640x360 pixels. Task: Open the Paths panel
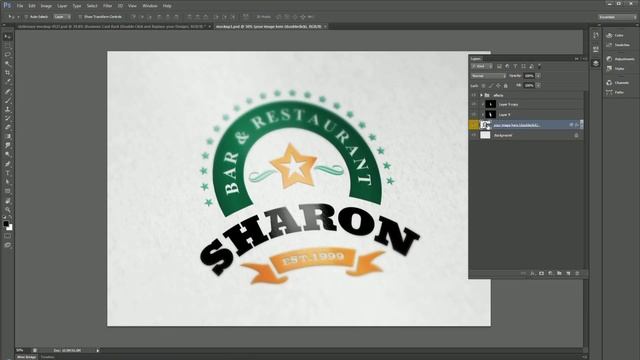616,93
